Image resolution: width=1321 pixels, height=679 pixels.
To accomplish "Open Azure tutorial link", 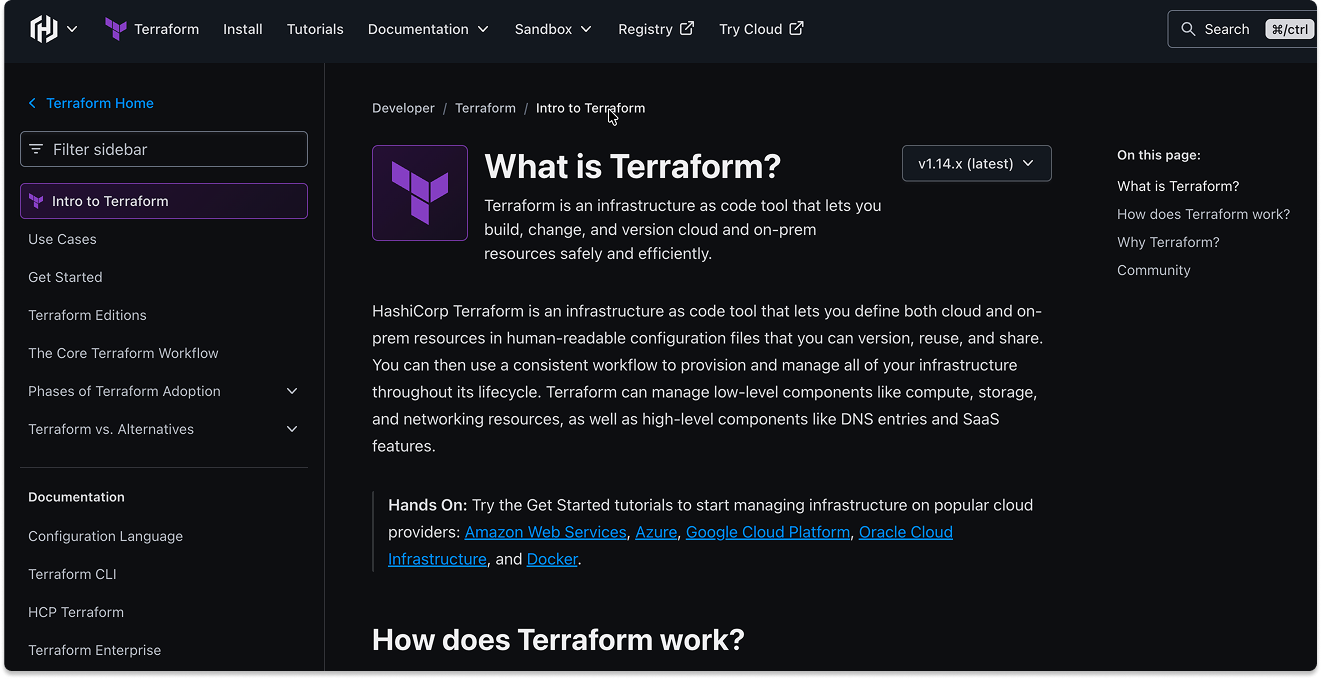I will click(x=656, y=532).
